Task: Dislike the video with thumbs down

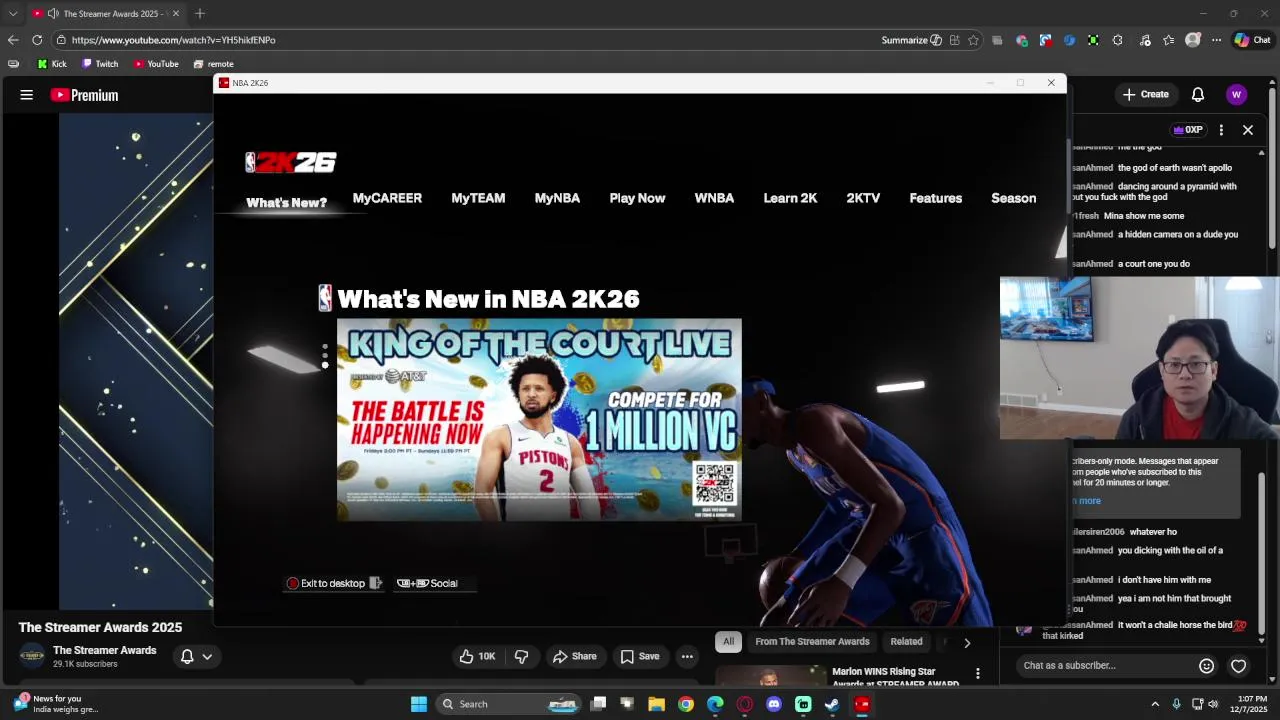Action: (521, 656)
